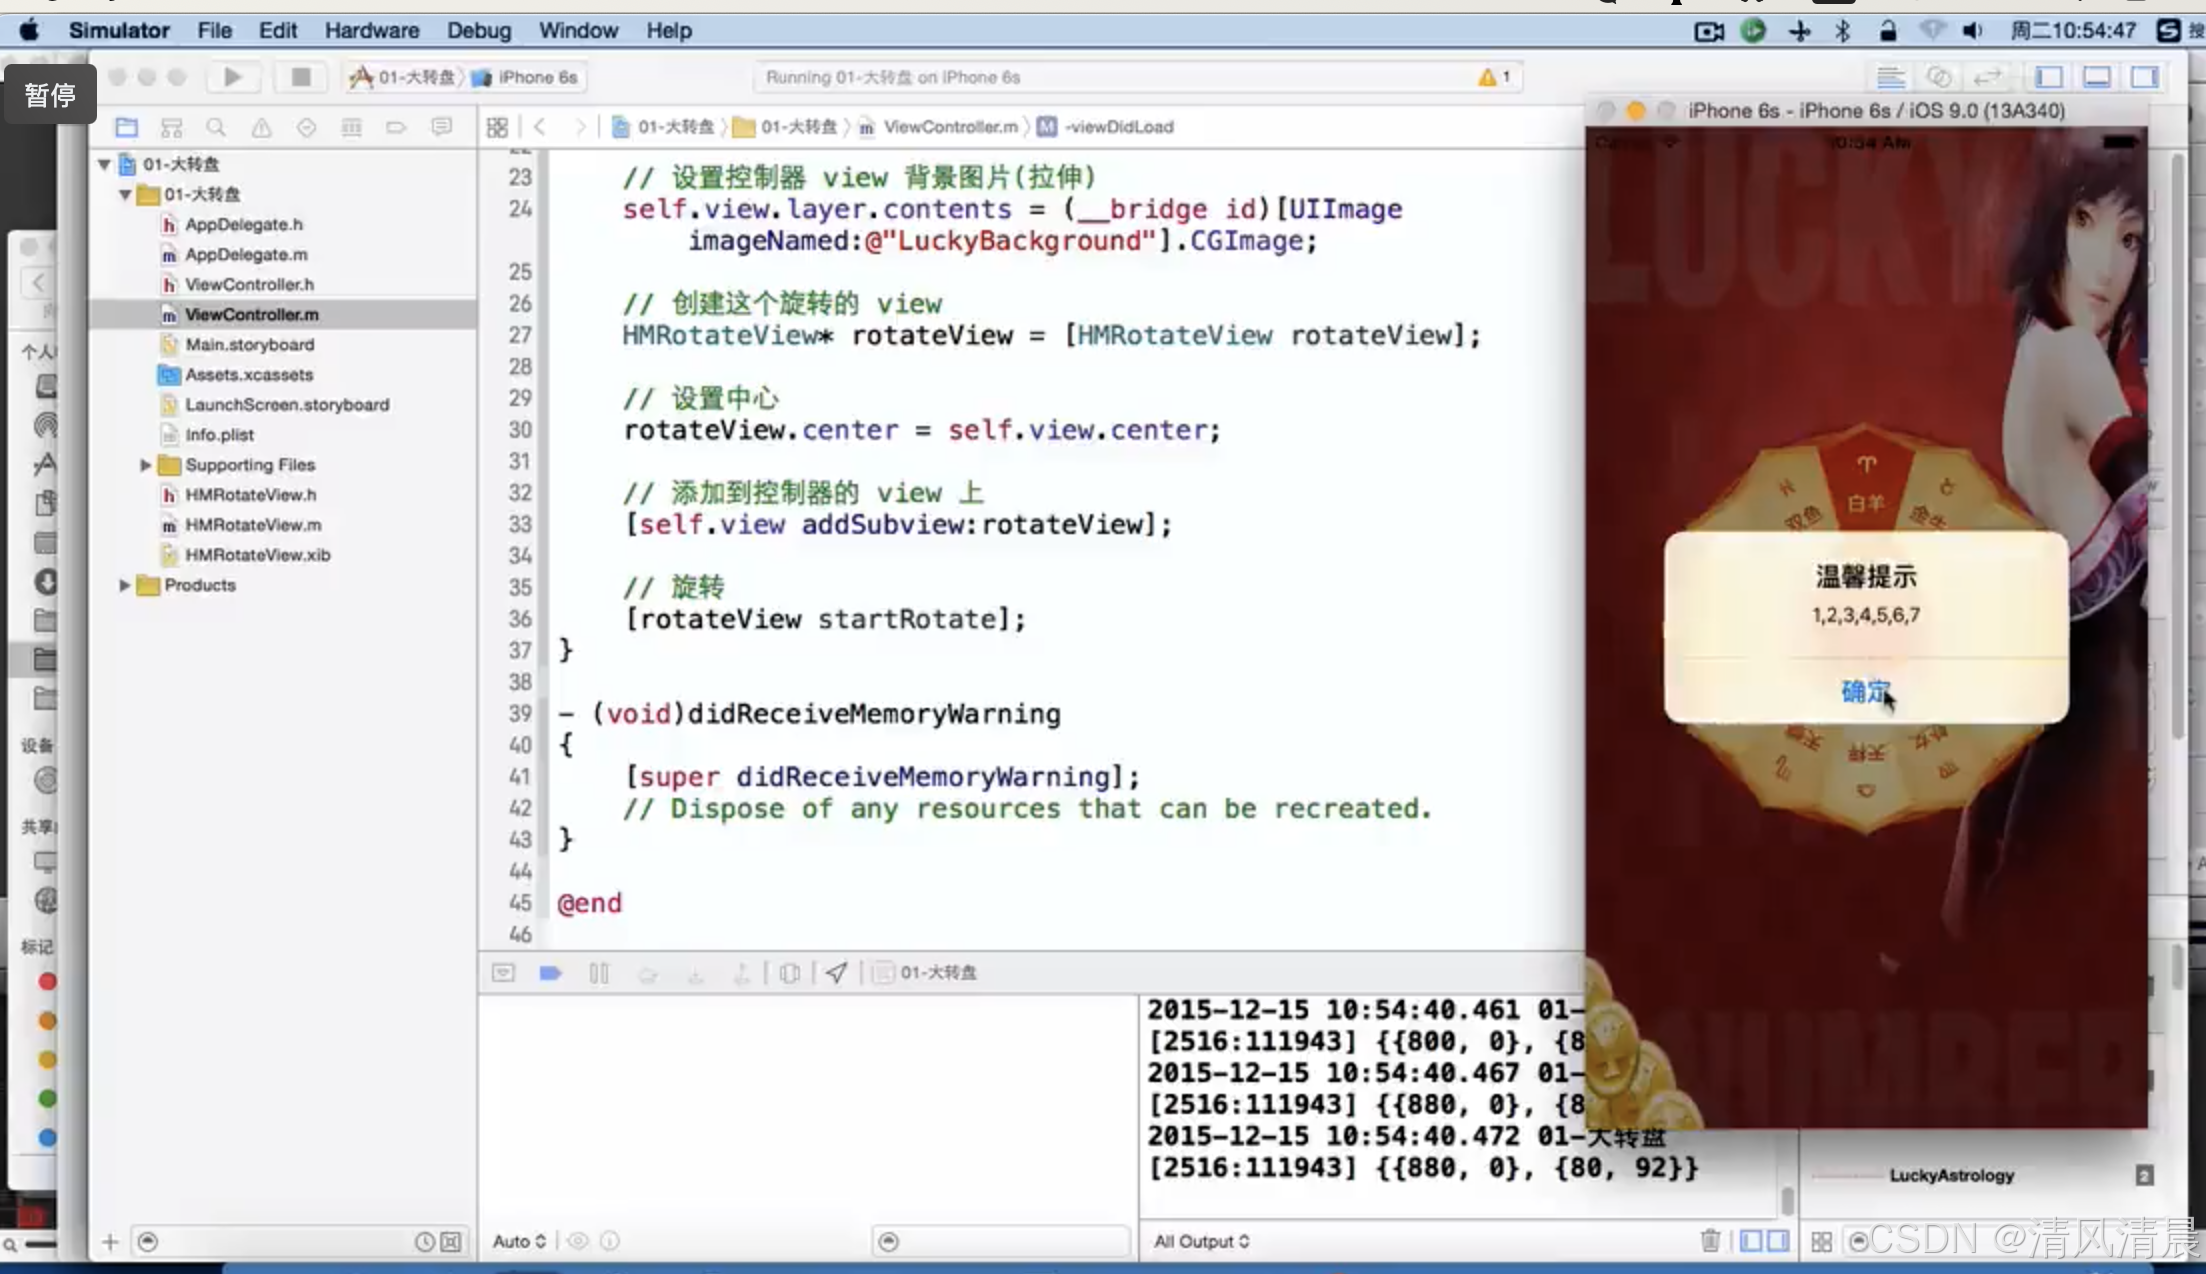This screenshot has height=1274, width=2206.
Task: Show the variables view pane toggle
Action: pos(1750,1241)
